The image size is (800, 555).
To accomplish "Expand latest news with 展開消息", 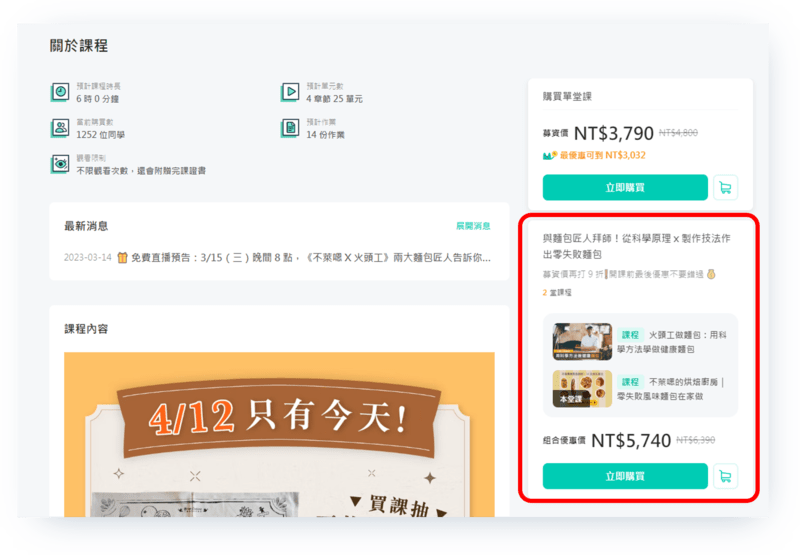I will coord(473,227).
